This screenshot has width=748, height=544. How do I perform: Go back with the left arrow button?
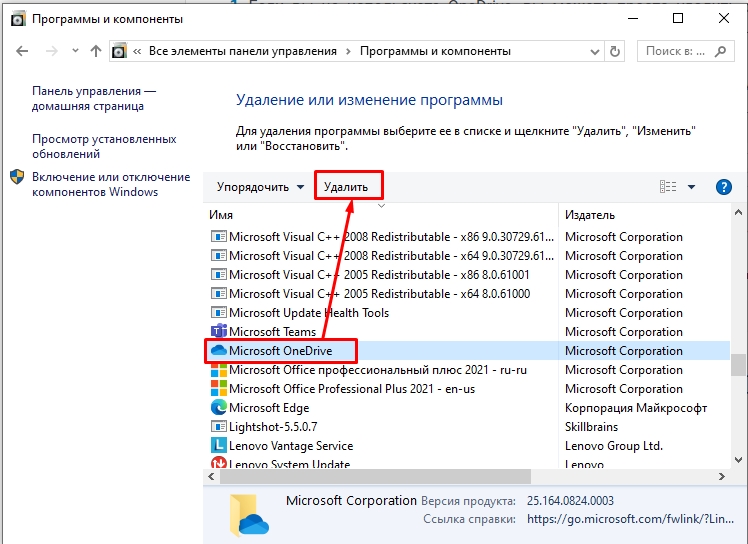coord(20,51)
